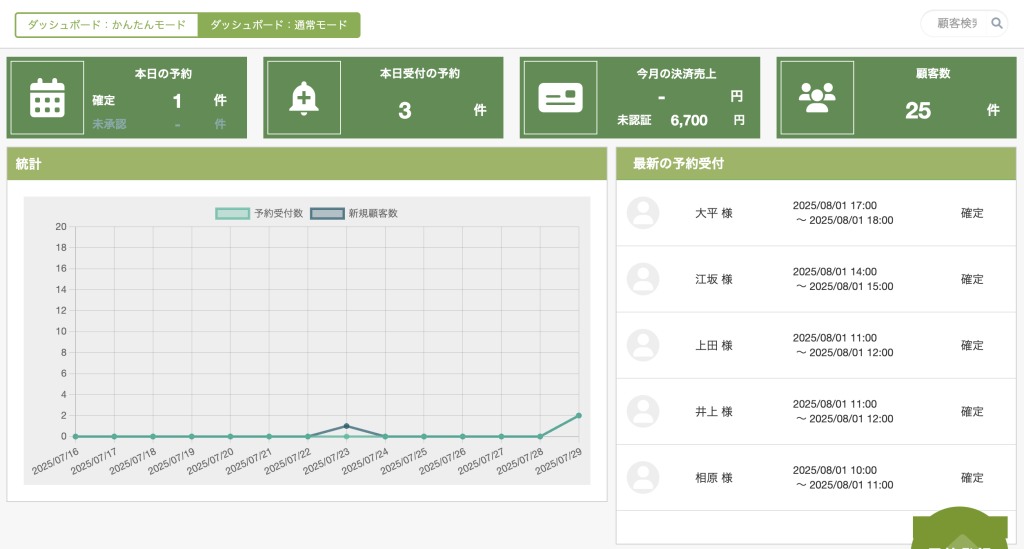Click avatar icon of 相原 様
This screenshot has height=549, width=1024.
(643, 477)
